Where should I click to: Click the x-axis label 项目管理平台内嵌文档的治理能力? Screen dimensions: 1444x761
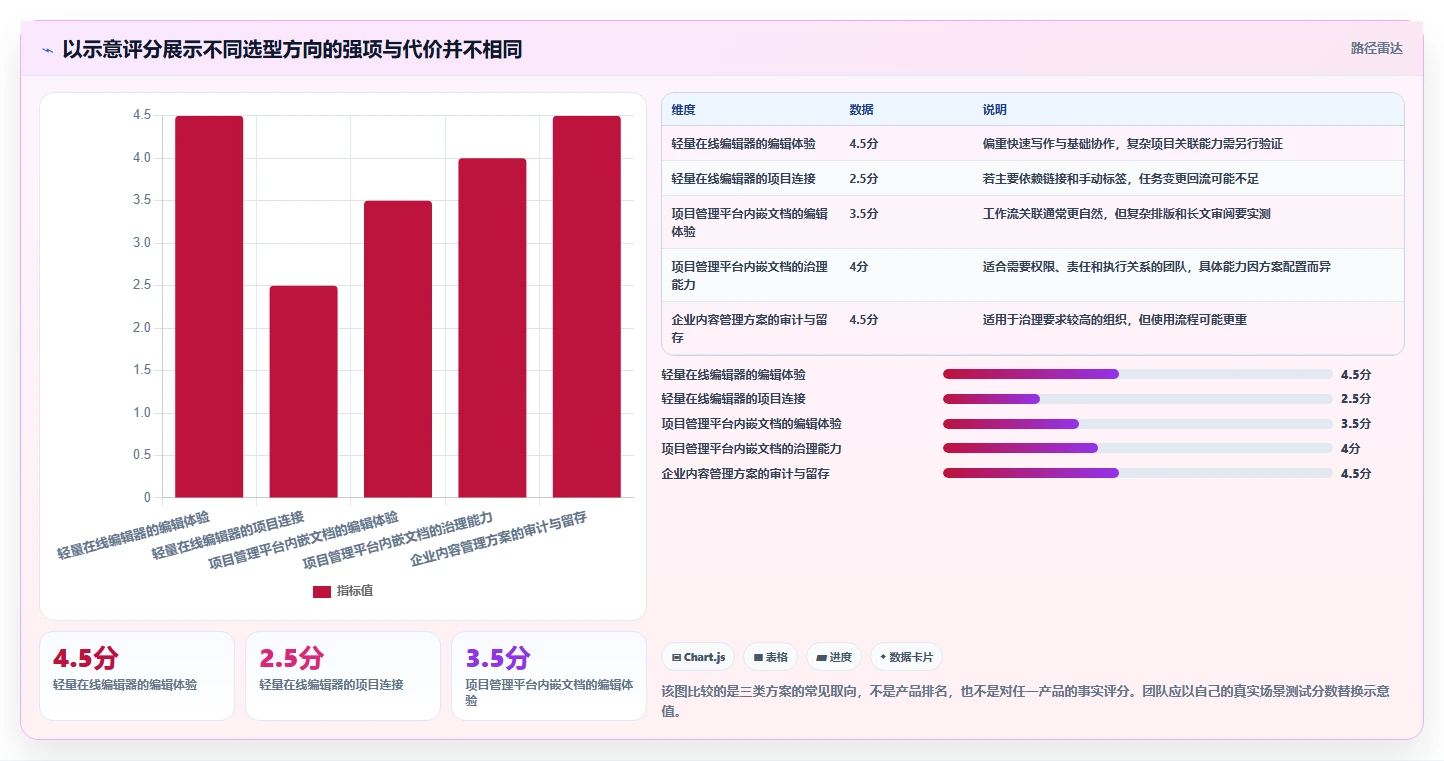(398, 540)
